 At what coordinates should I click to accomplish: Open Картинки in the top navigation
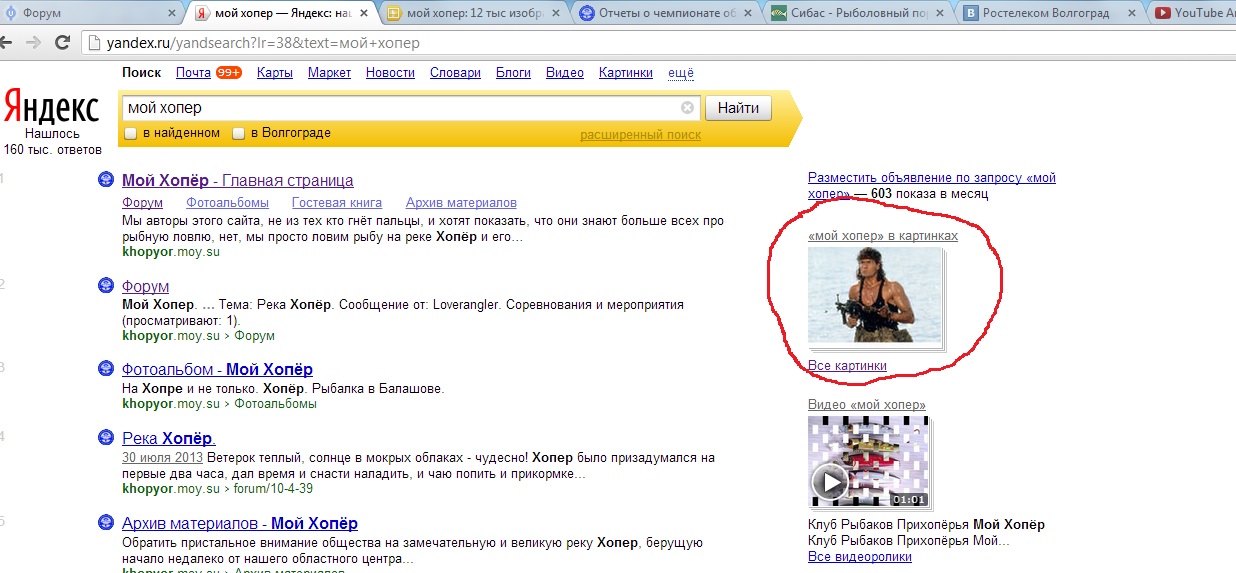[626, 73]
